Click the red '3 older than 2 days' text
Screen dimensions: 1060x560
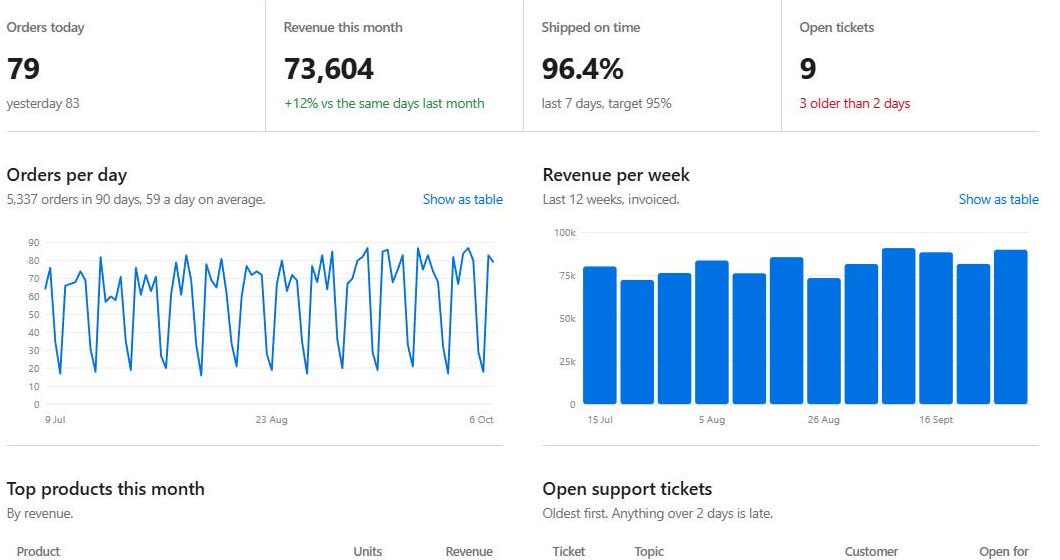(x=854, y=103)
